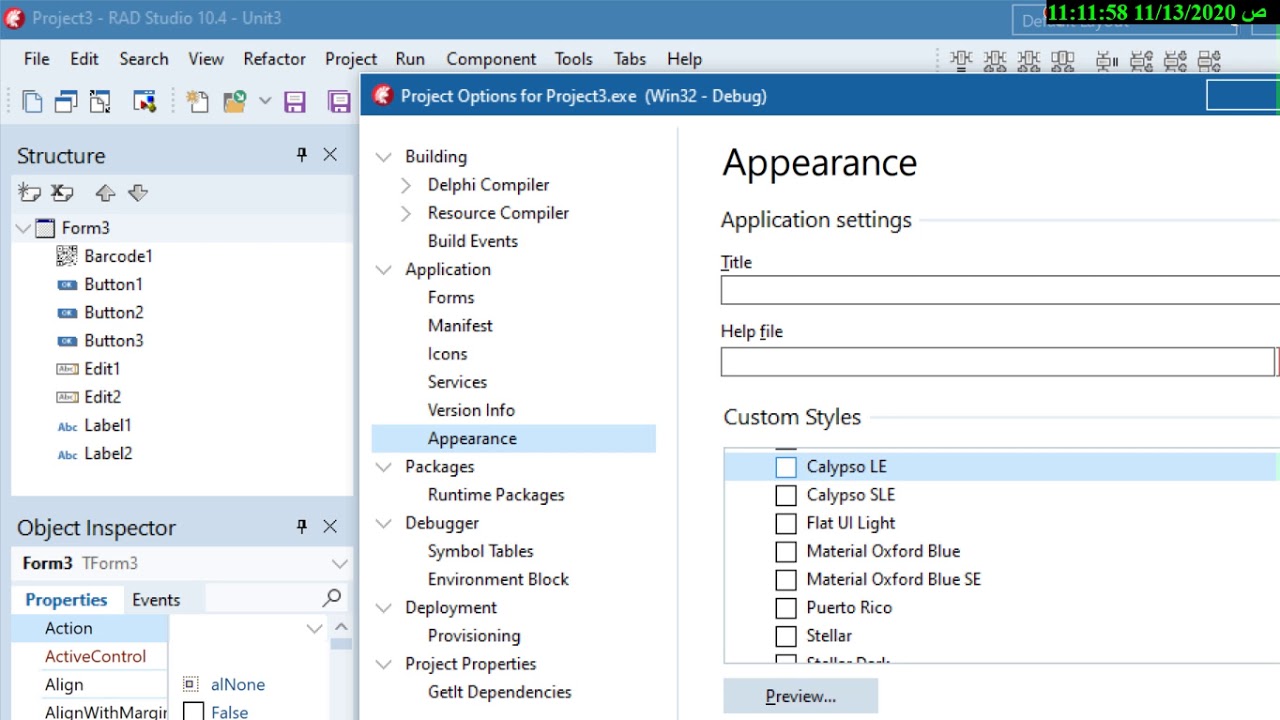The image size is (1280, 720).
Task: Pin the Structure panel with pushpin icon
Action: coord(301,155)
